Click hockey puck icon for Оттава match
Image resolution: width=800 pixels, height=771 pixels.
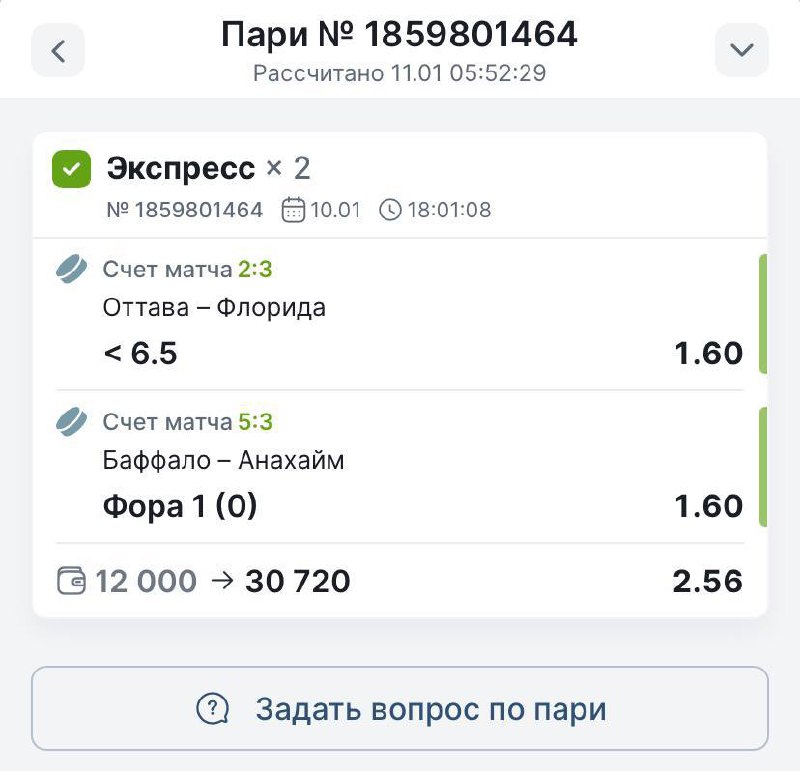(x=72, y=269)
